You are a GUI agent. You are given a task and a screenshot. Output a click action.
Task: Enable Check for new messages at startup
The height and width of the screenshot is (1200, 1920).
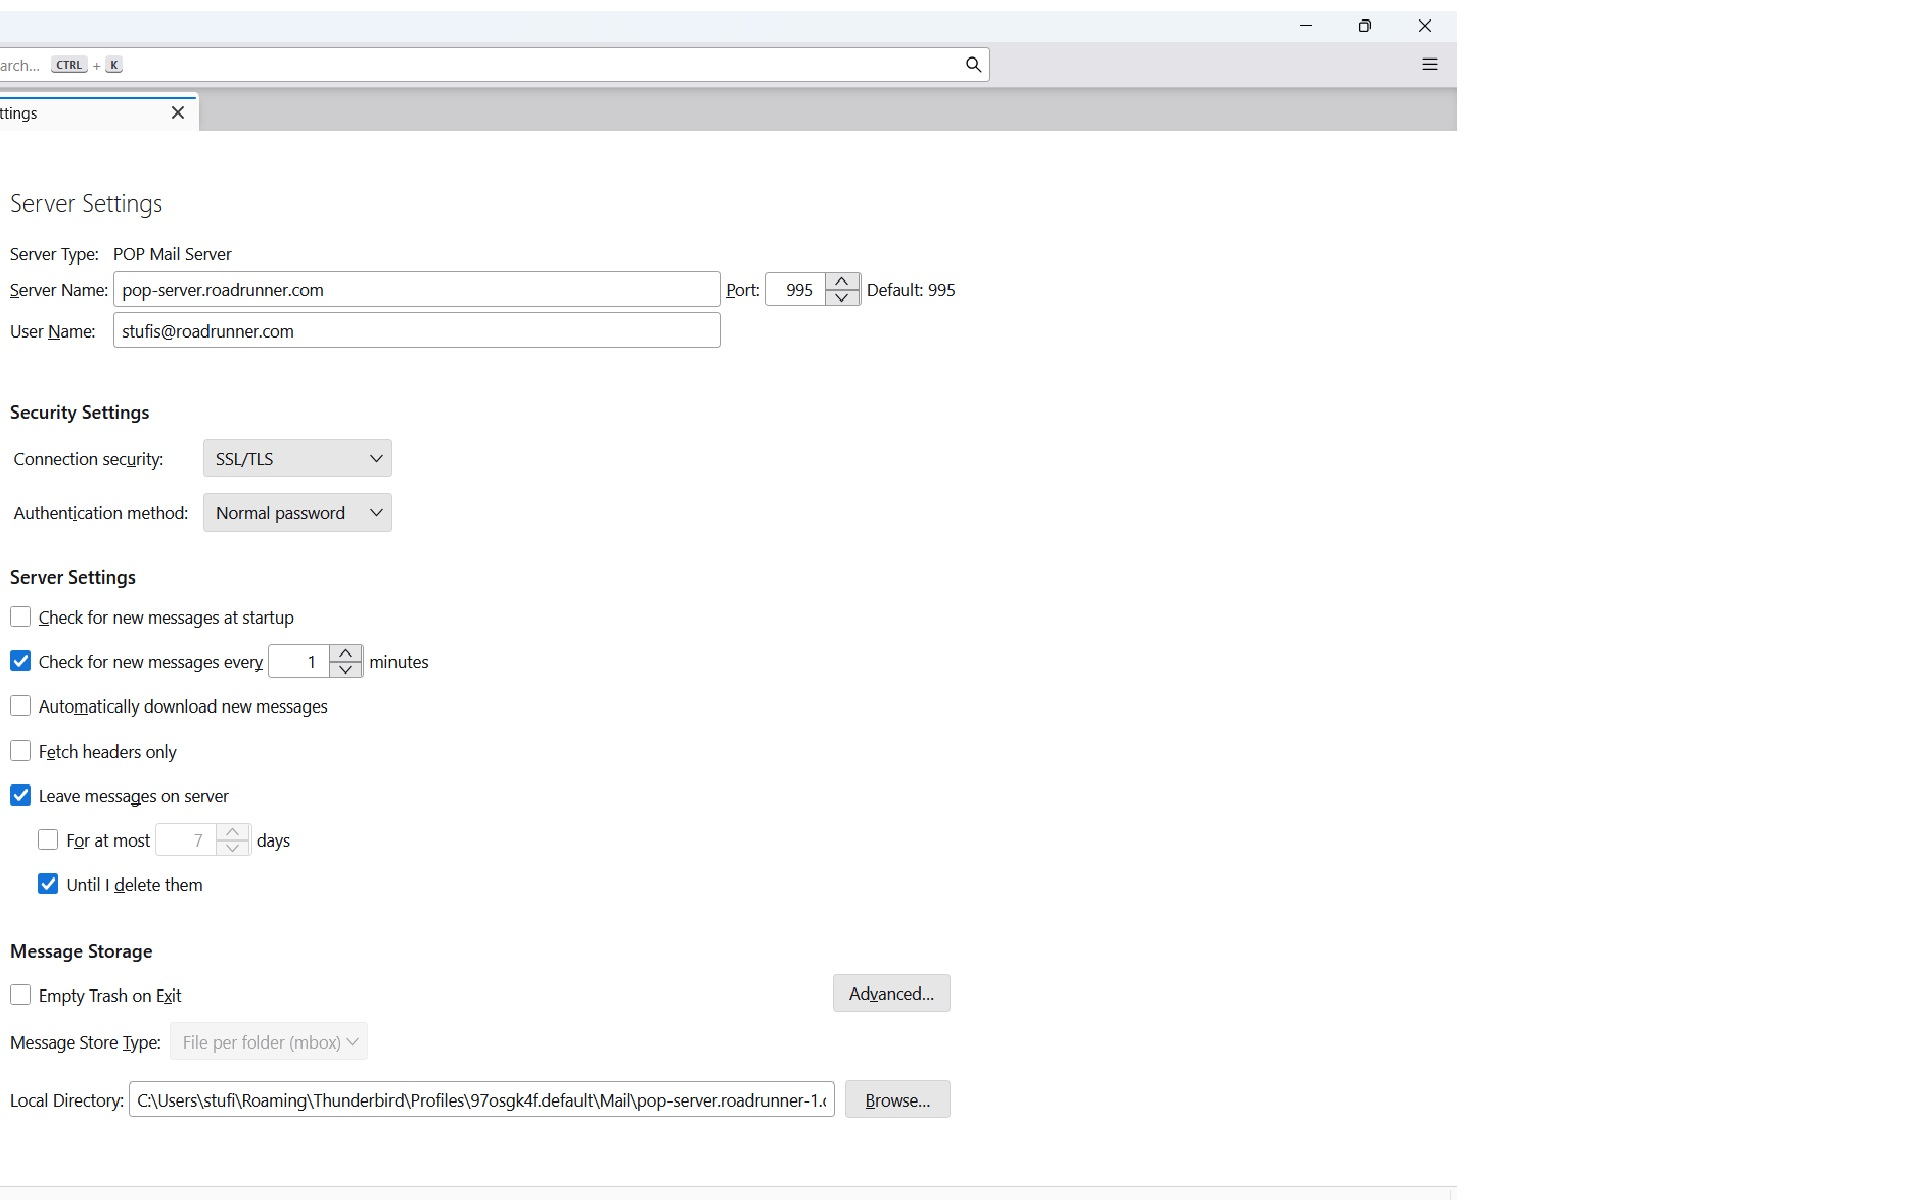tap(21, 617)
